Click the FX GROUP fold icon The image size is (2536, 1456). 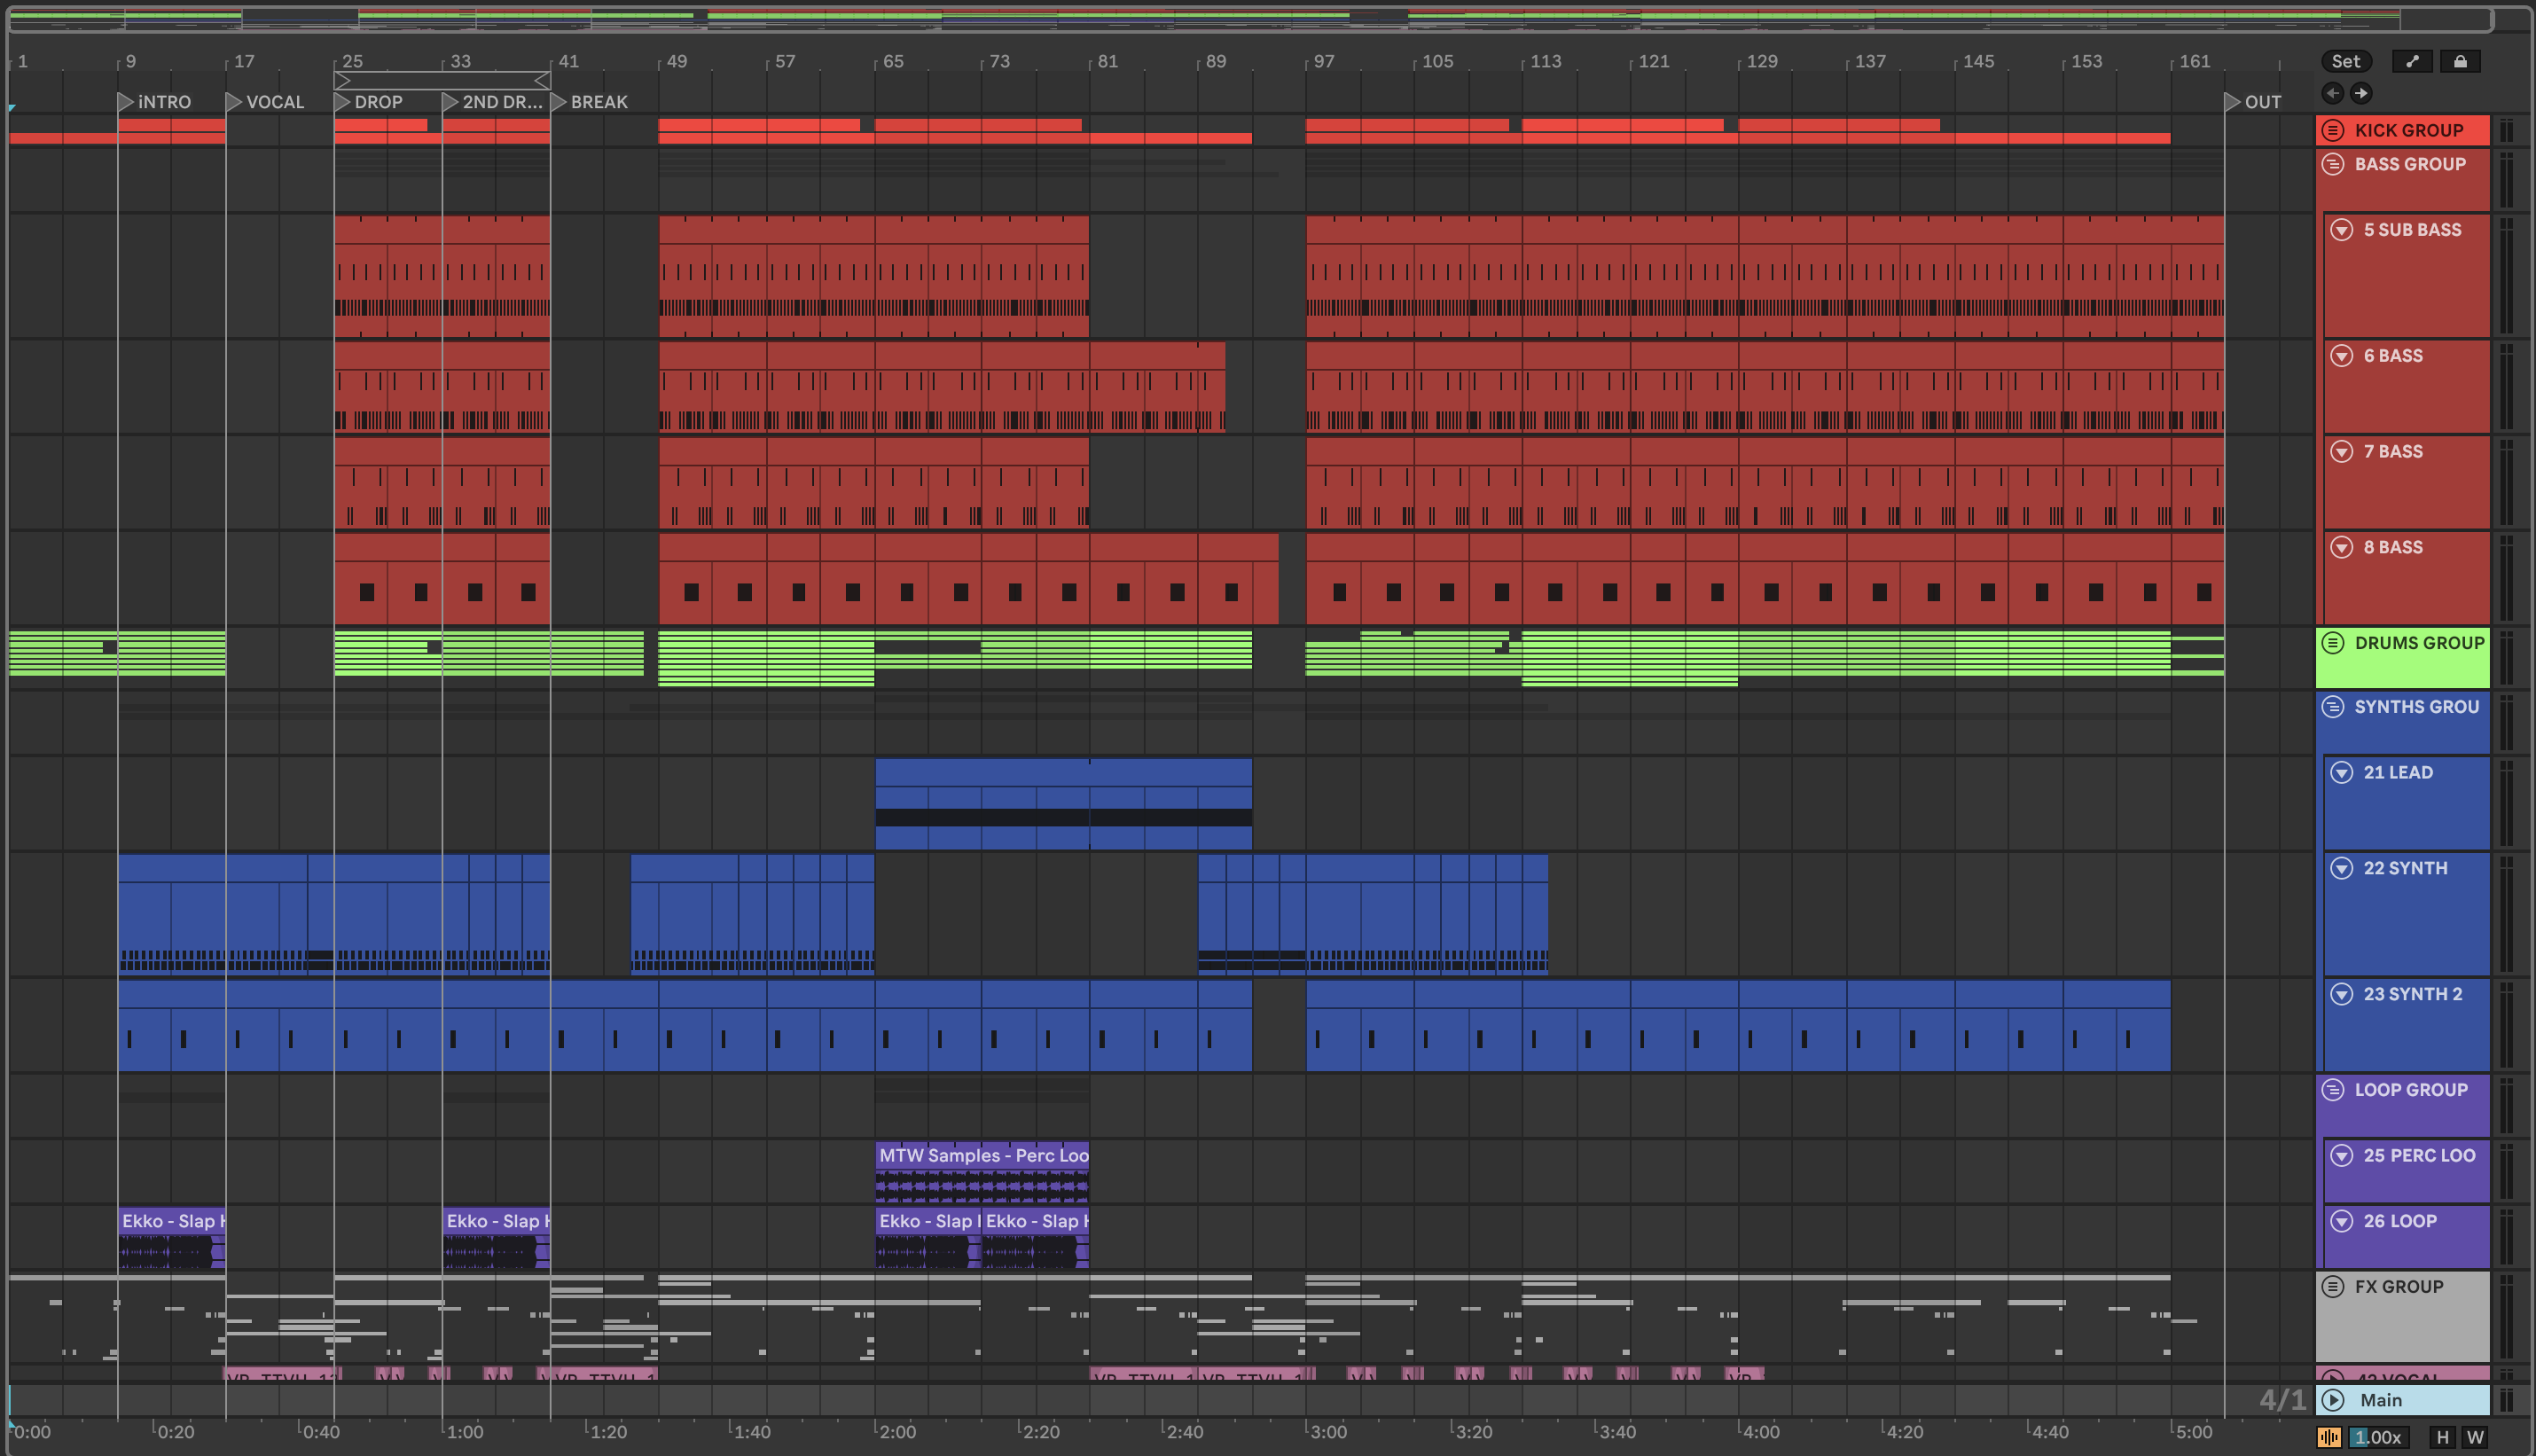tap(2333, 1287)
